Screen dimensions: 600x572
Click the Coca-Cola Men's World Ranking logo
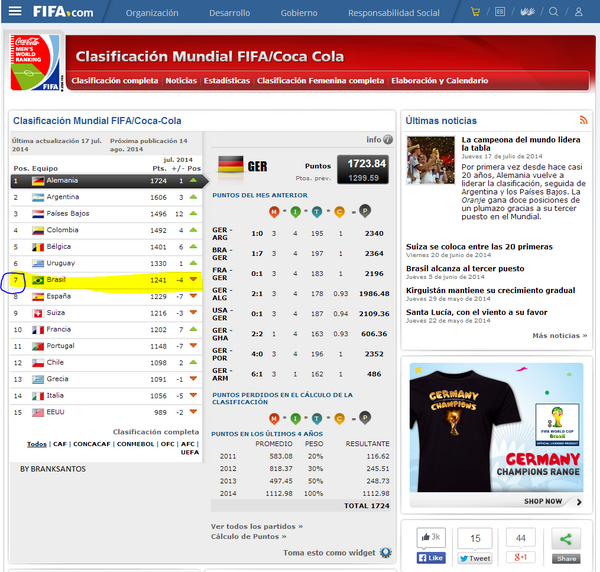35,62
